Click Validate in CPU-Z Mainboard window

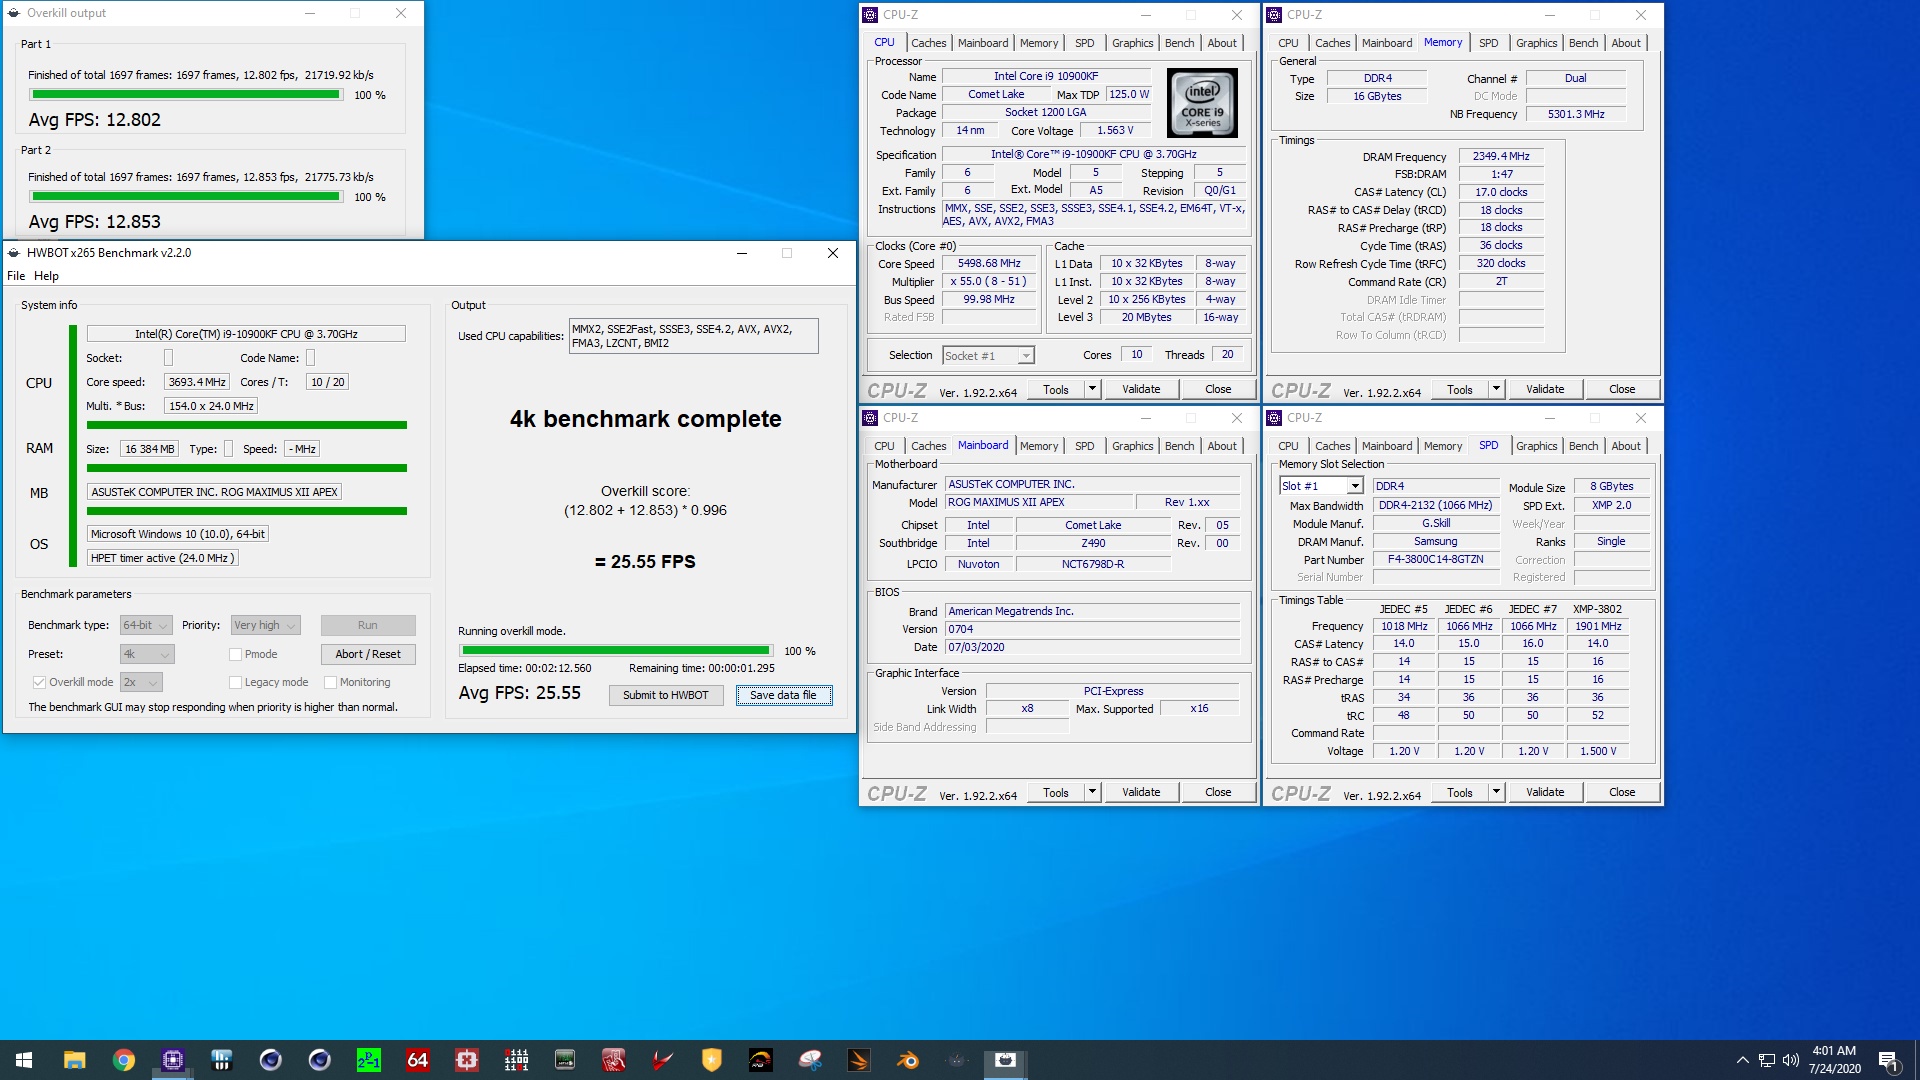coord(1141,792)
